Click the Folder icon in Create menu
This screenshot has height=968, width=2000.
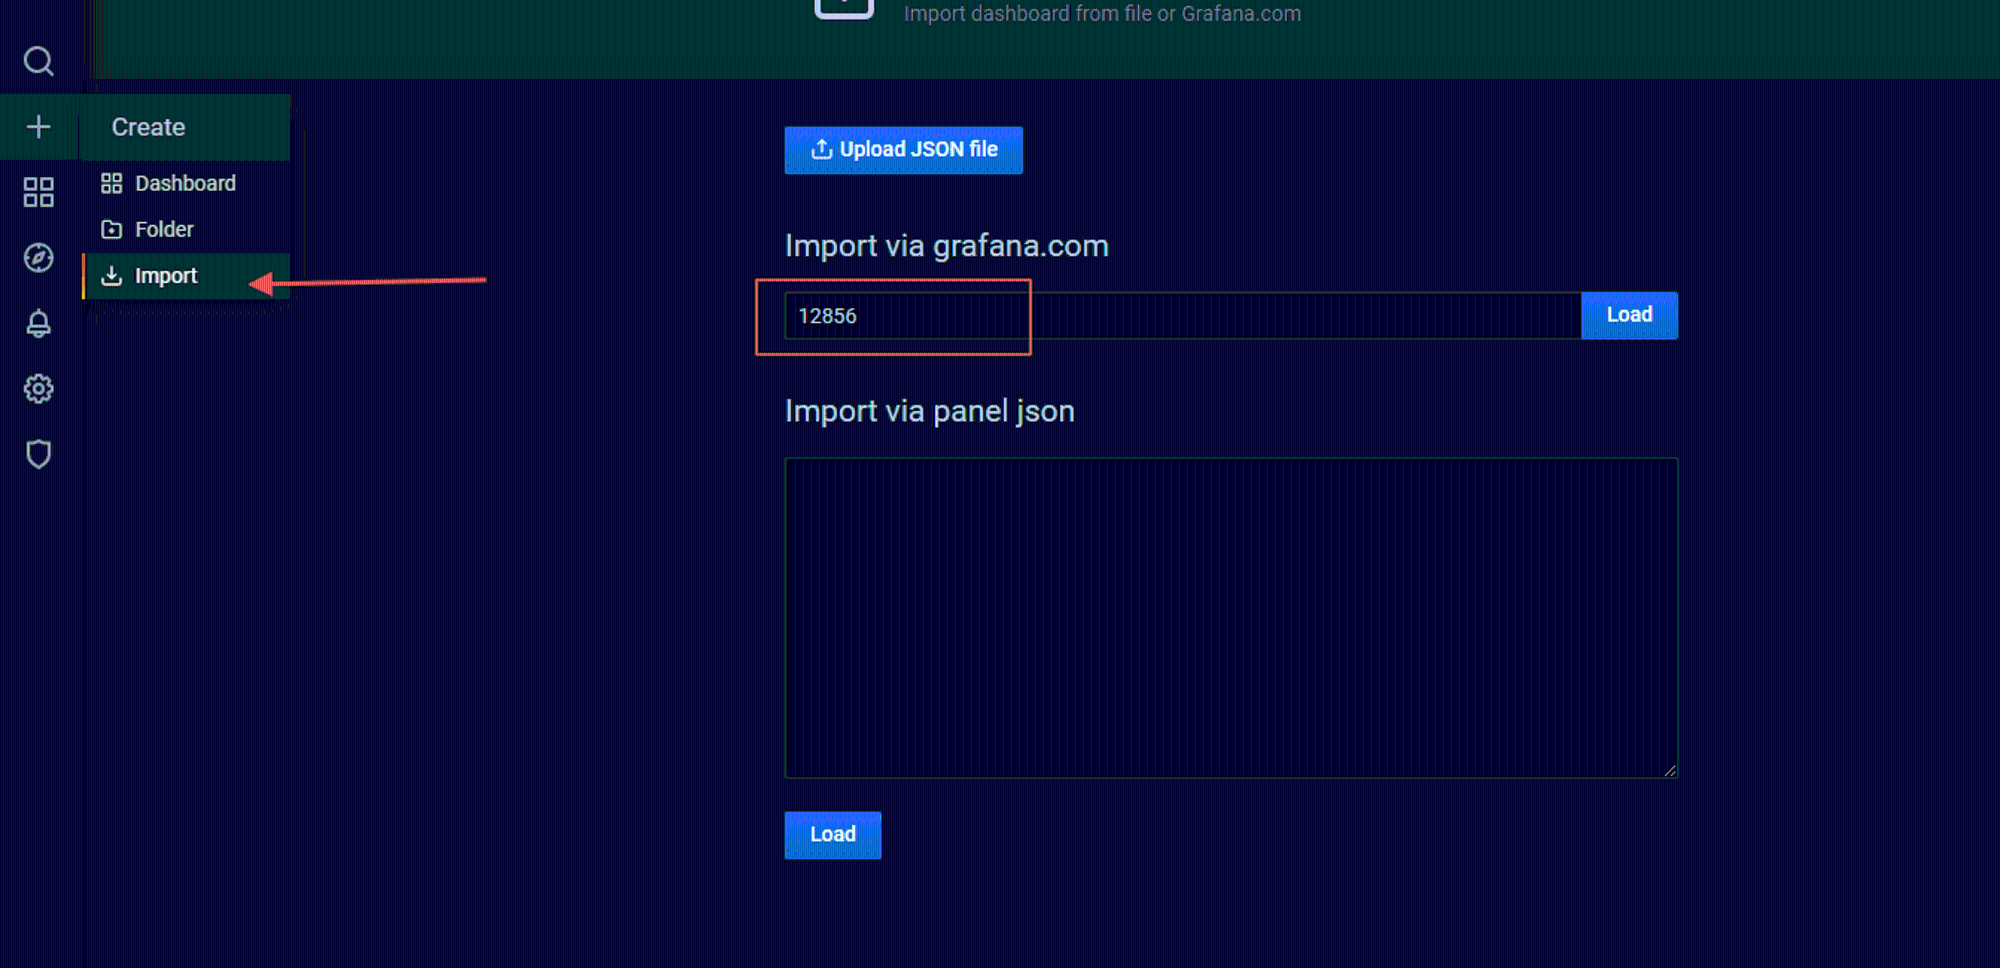click(112, 229)
